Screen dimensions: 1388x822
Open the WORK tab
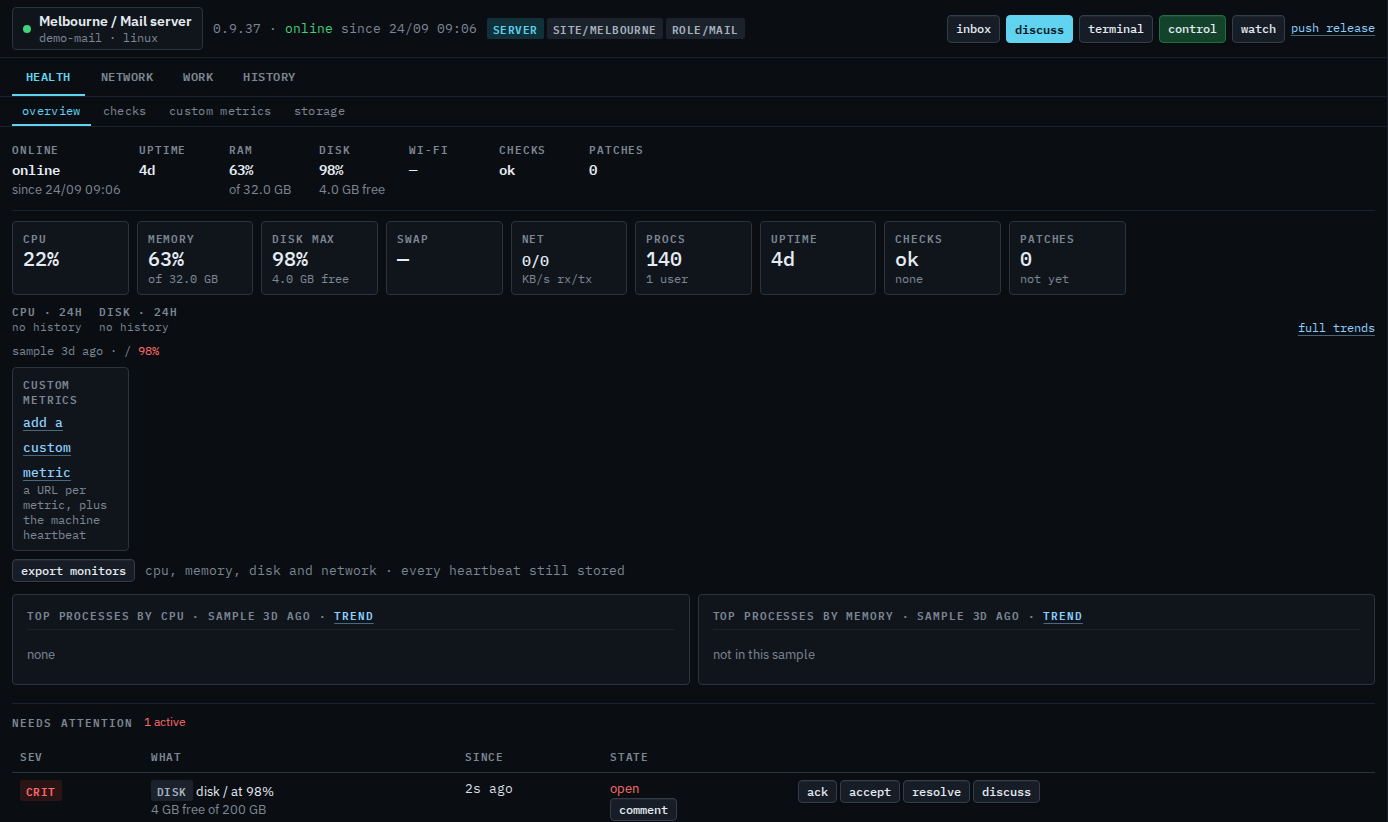(x=198, y=77)
